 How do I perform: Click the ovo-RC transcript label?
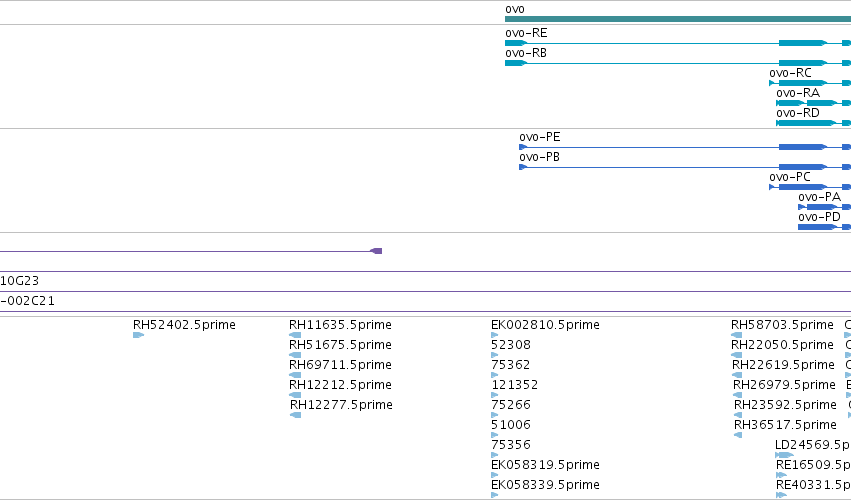790,73
